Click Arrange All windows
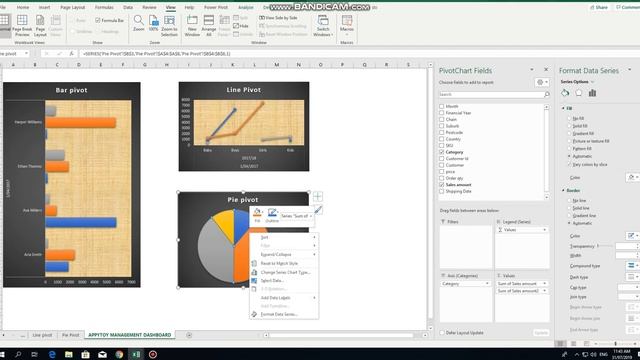The height and width of the screenshot is (360, 640). pos(209,25)
